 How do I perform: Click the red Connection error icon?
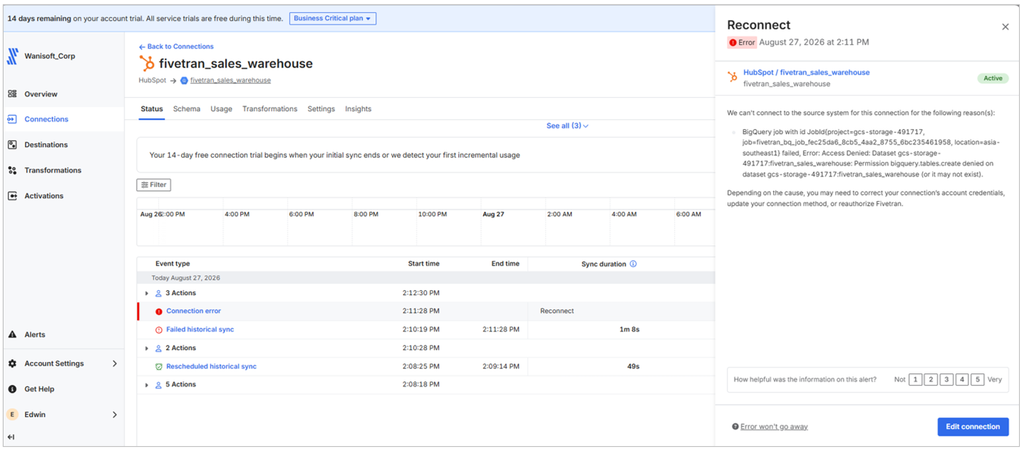click(x=159, y=311)
